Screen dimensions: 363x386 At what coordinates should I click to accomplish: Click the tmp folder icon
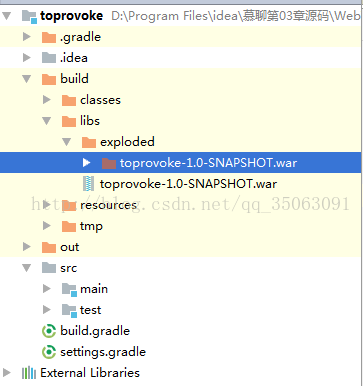coord(69,227)
